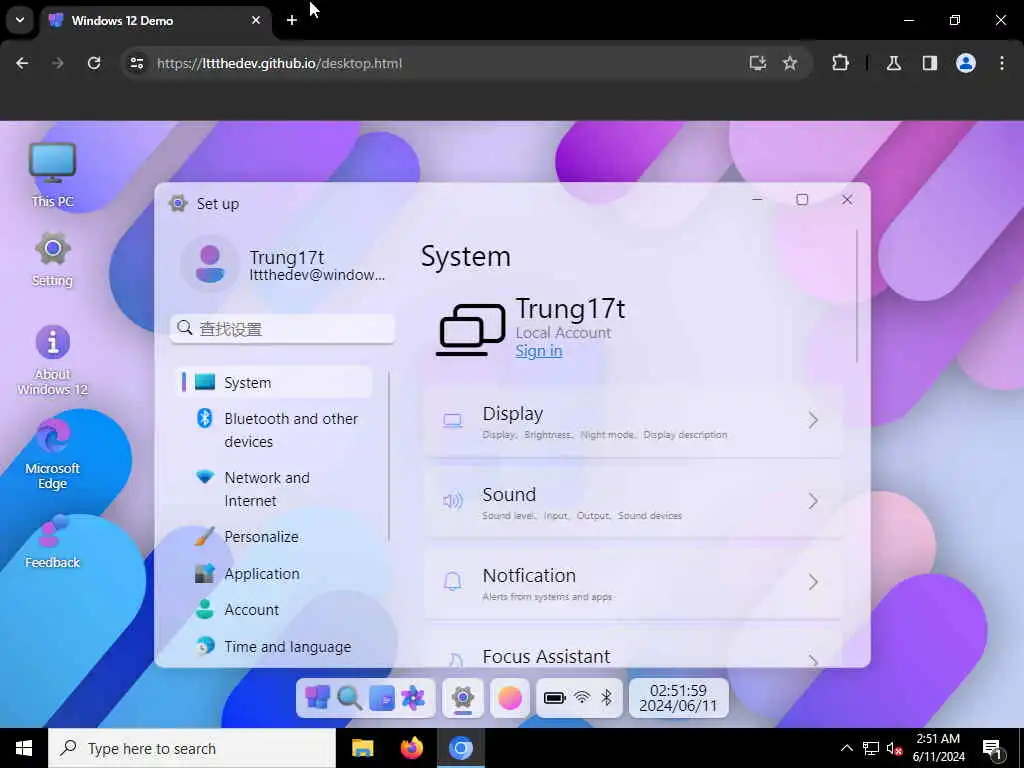Screen dimensions: 1024x768
Task: Open the browser three-dot menu
Action: (1002, 63)
